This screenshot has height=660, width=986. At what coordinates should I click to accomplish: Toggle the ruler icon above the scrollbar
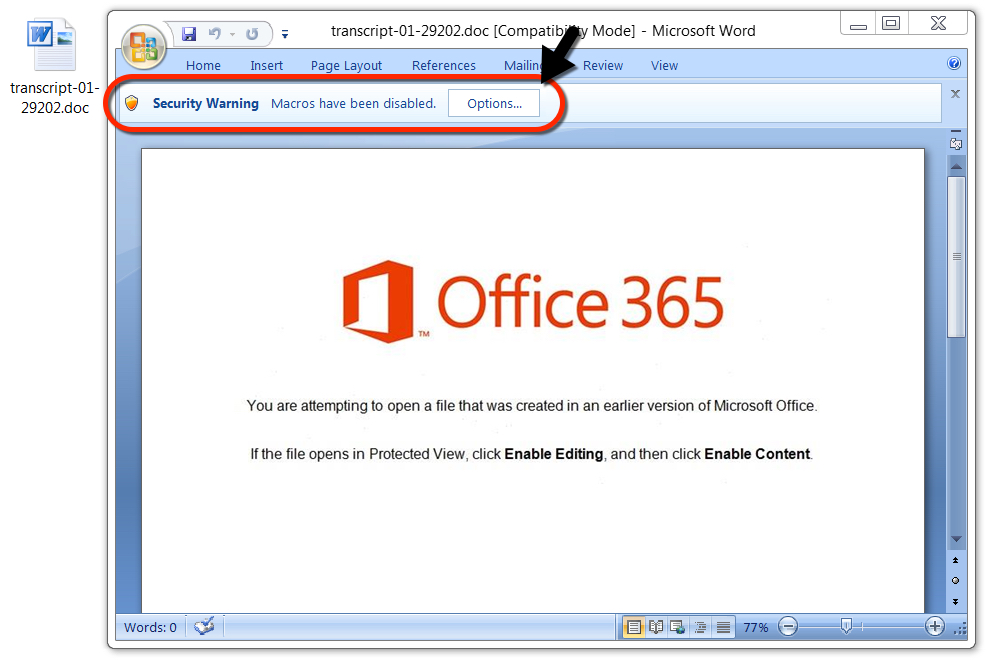pyautogui.click(x=956, y=143)
